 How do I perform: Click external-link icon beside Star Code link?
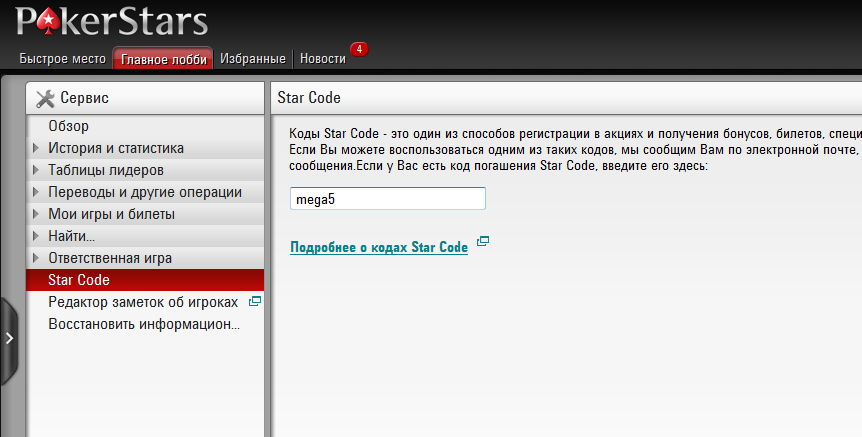(x=483, y=241)
